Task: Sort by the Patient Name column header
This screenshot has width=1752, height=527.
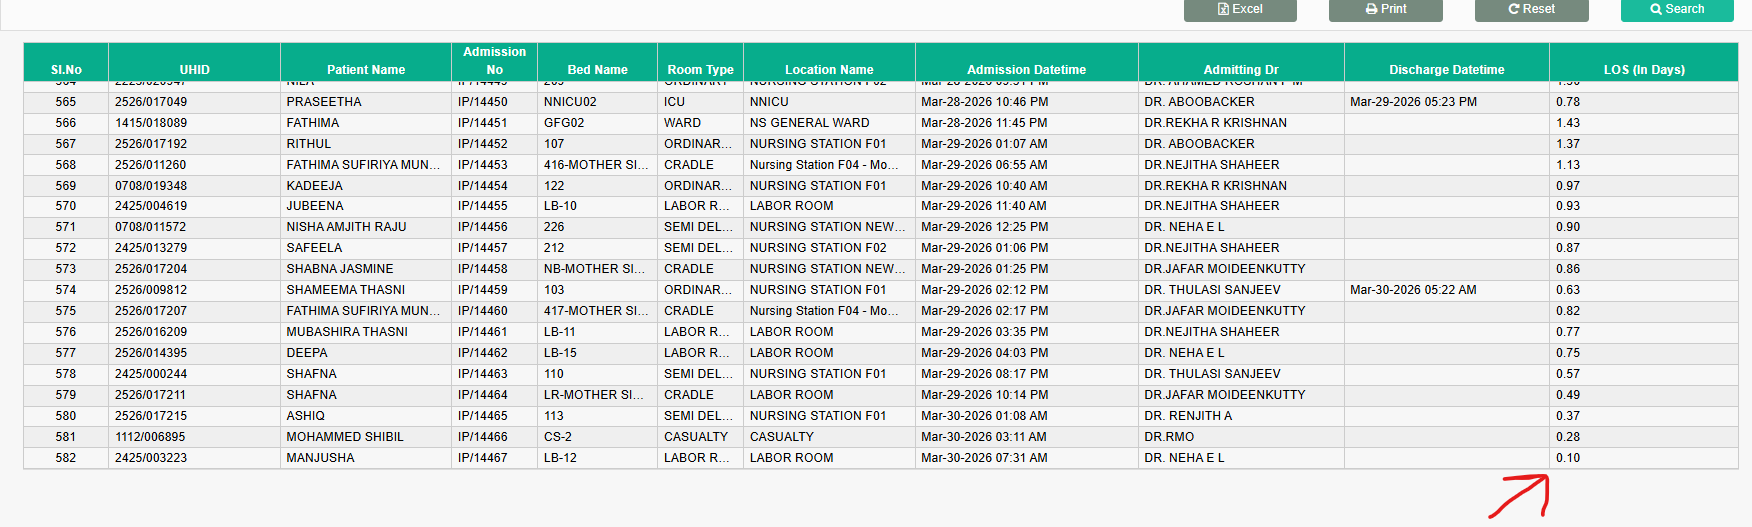Action: click(x=366, y=69)
